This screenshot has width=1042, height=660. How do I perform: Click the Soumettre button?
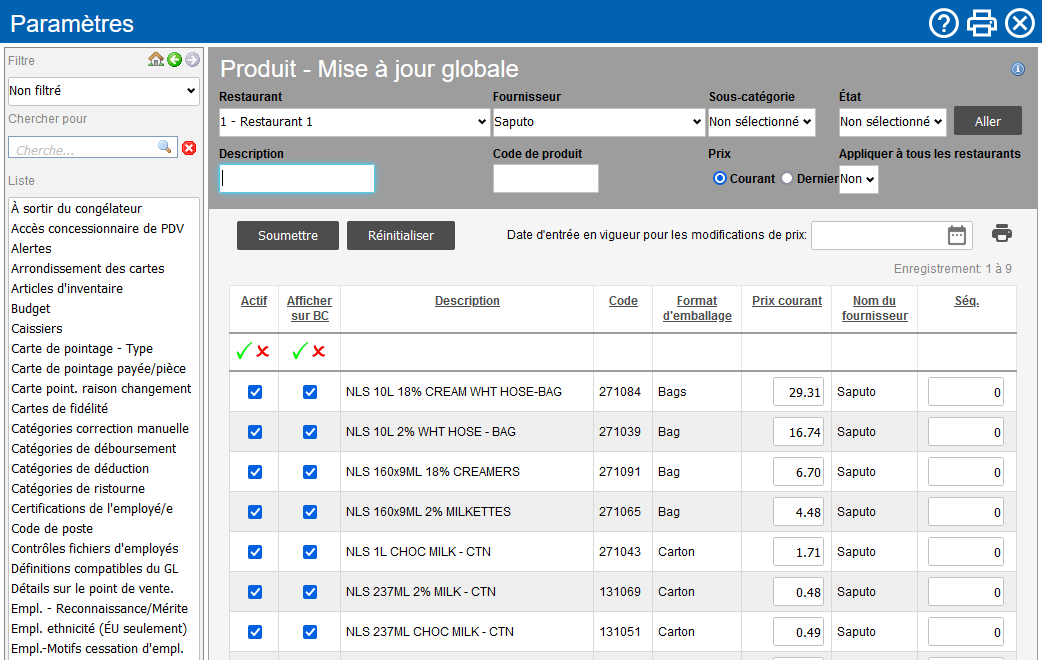[288, 236]
